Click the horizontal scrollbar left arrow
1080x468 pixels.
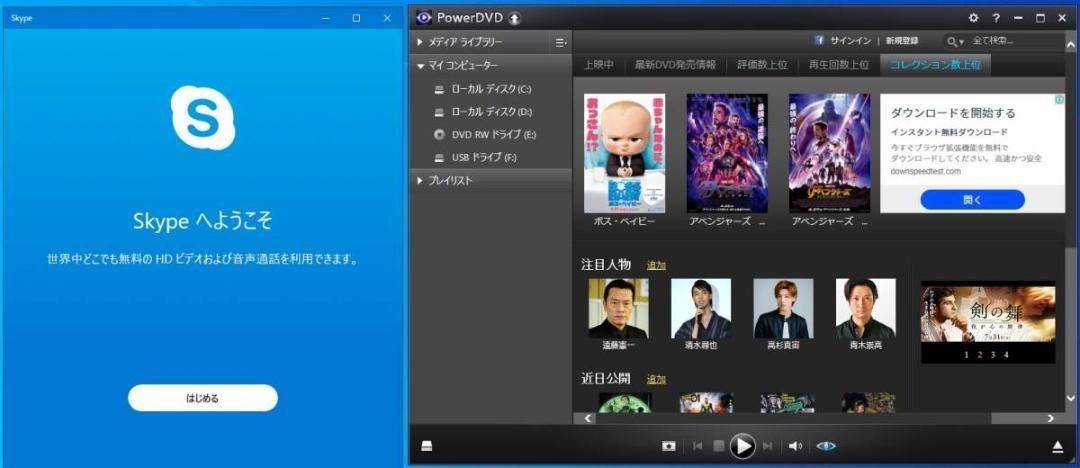point(588,418)
